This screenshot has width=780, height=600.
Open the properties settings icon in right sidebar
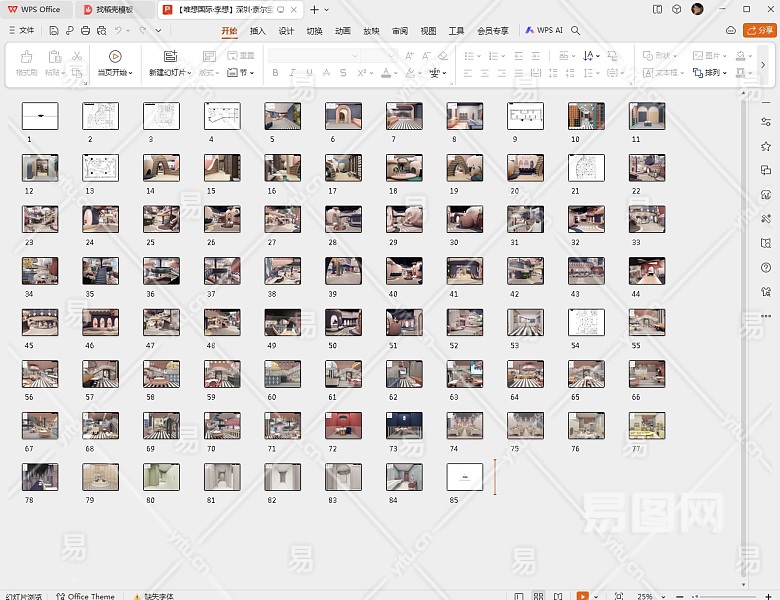[766, 122]
